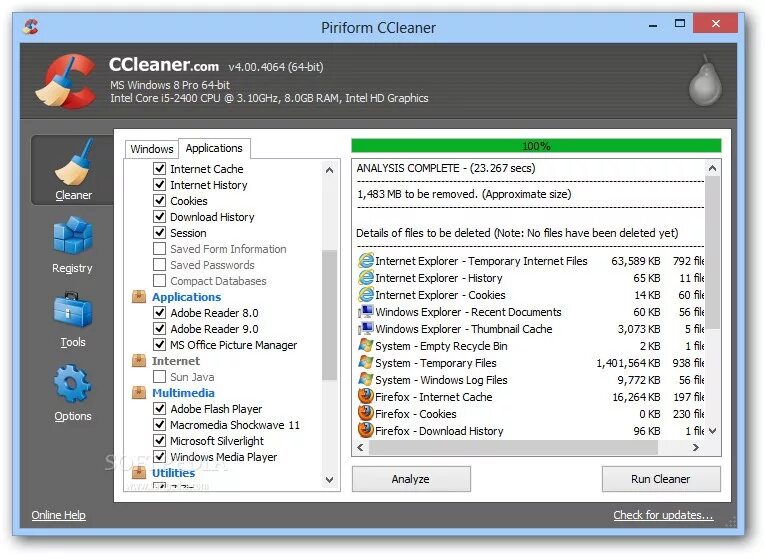
Task: Click the Utilities category box icon
Action: [139, 472]
